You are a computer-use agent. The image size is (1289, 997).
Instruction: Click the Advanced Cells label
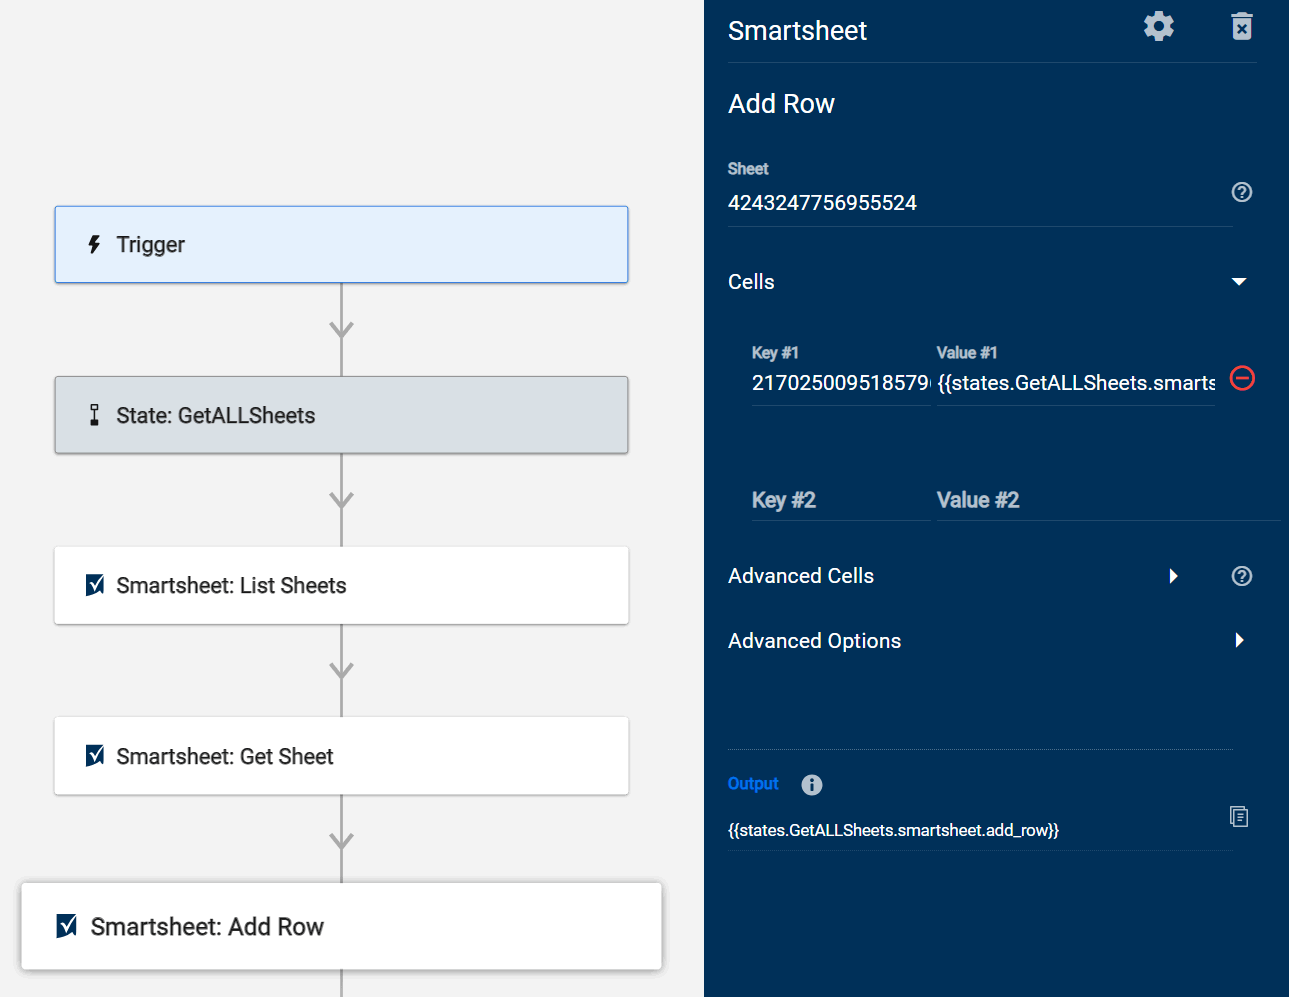801,576
